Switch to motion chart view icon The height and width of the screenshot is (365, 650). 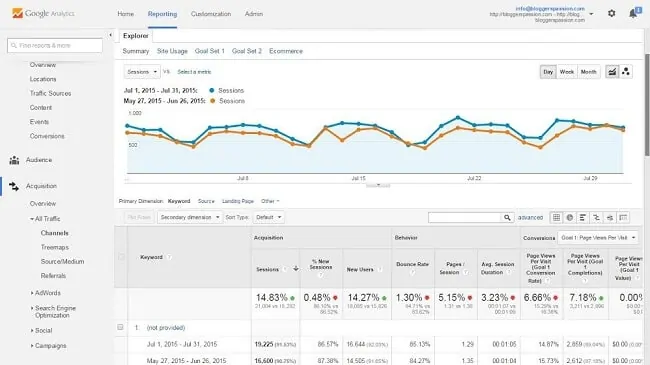626,72
